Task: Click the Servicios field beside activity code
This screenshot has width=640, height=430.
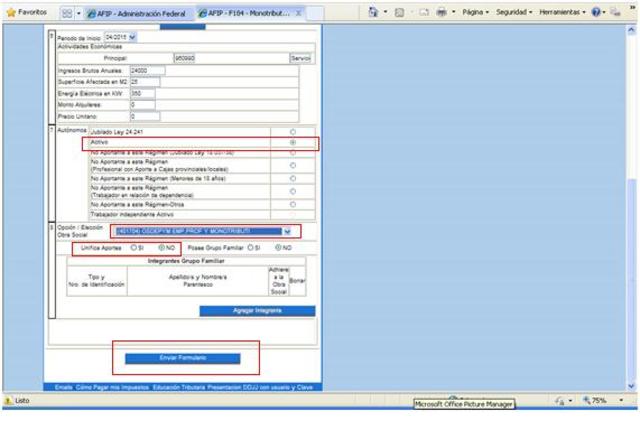Action: [x=301, y=58]
